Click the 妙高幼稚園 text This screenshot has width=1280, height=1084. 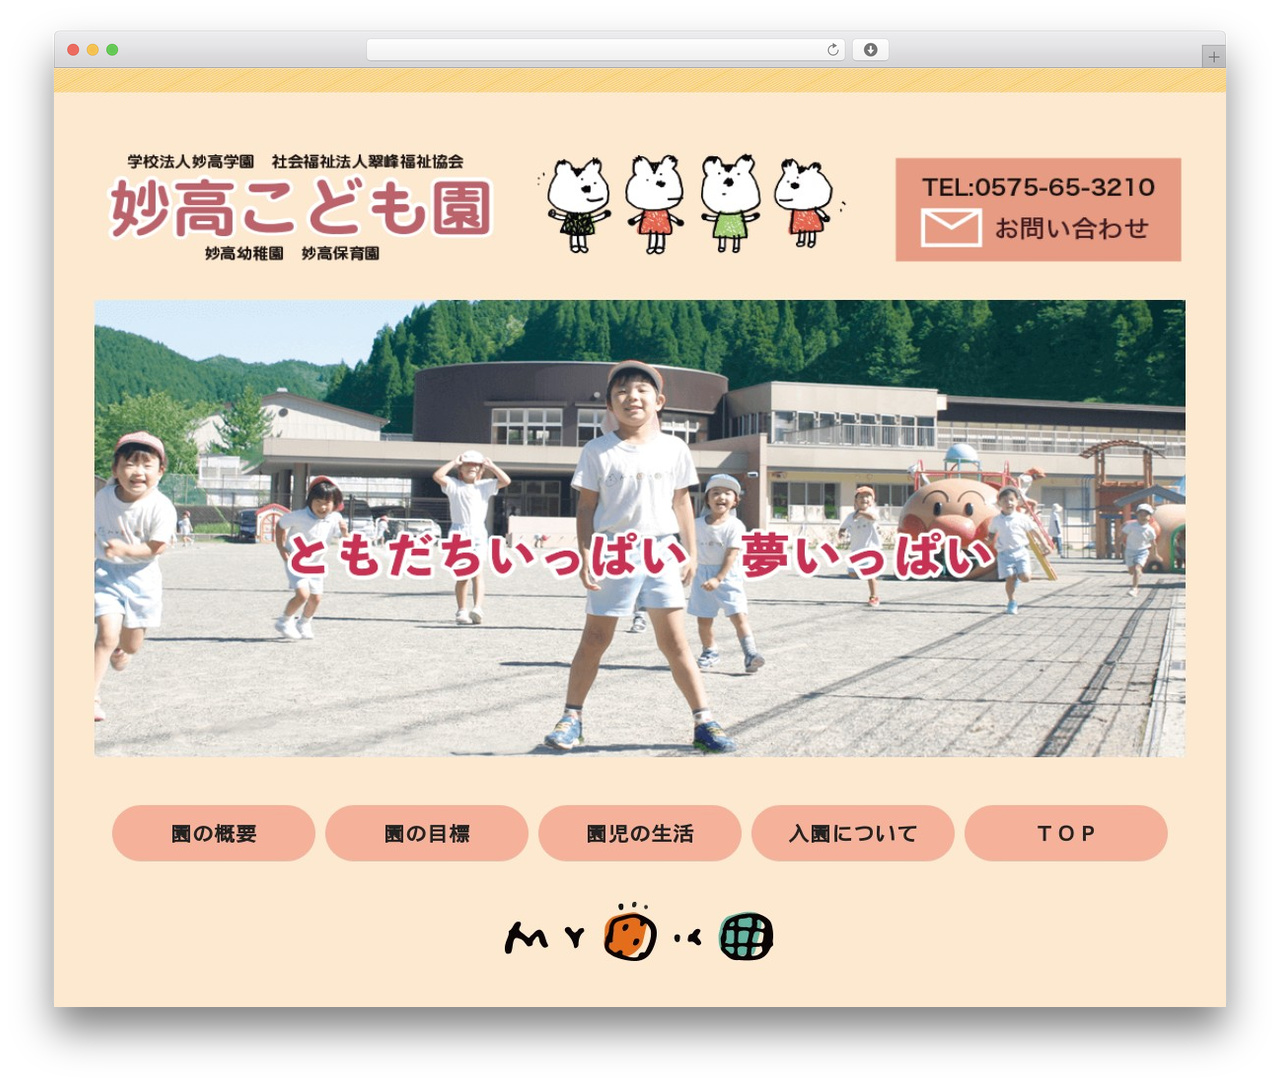pyautogui.click(x=244, y=253)
